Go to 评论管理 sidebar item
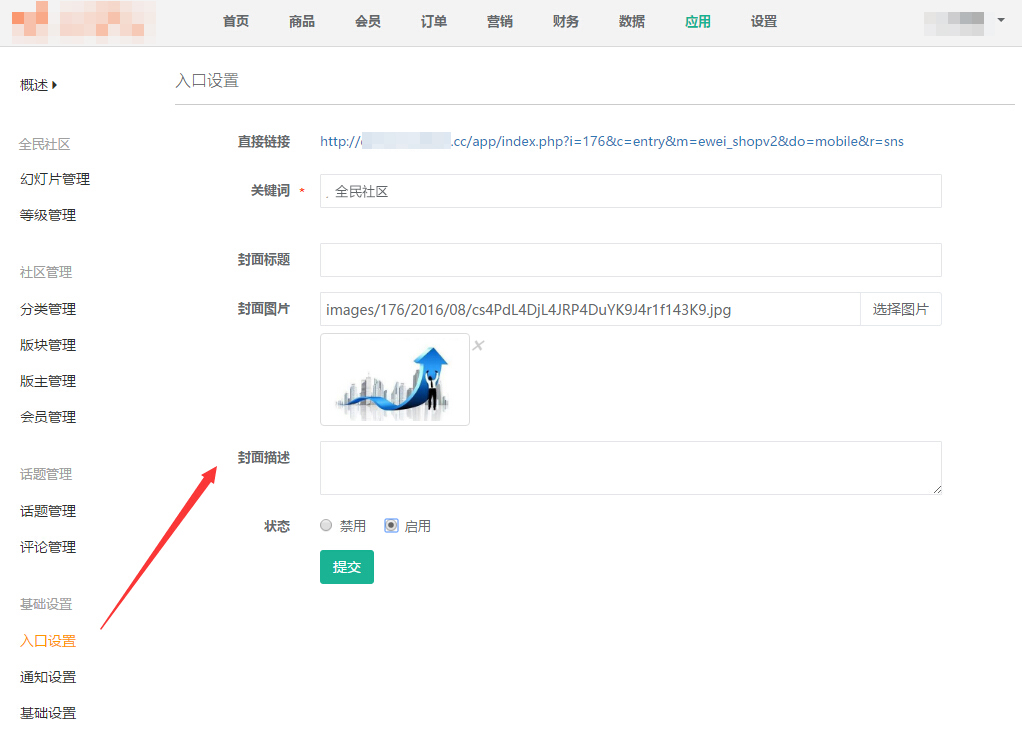Image resolution: width=1022 pixels, height=748 pixels. 48,548
